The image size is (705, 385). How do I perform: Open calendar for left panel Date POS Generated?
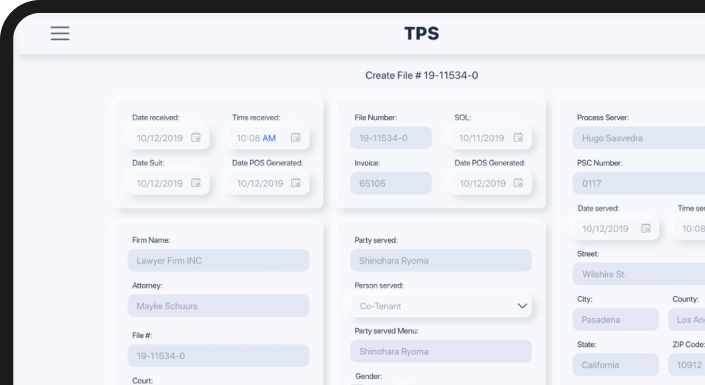295,183
